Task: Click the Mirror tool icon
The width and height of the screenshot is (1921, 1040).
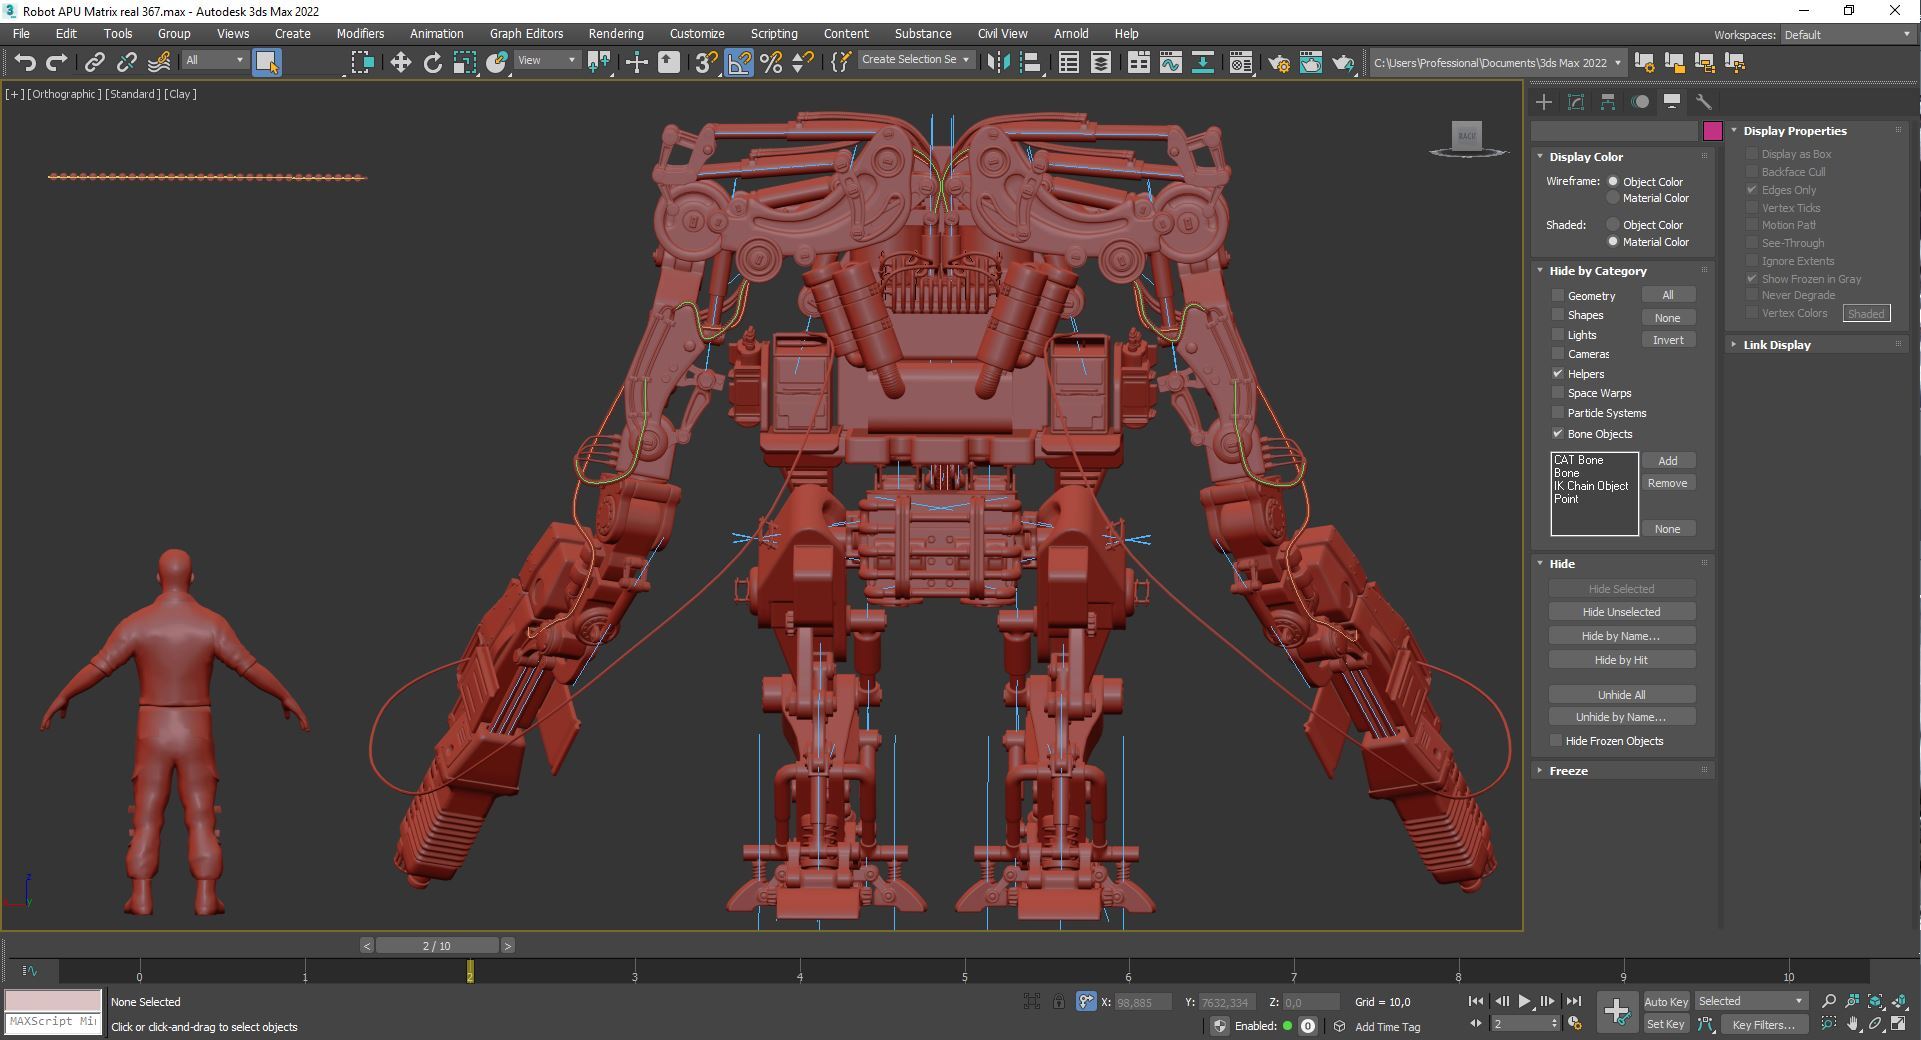Action: (x=997, y=63)
